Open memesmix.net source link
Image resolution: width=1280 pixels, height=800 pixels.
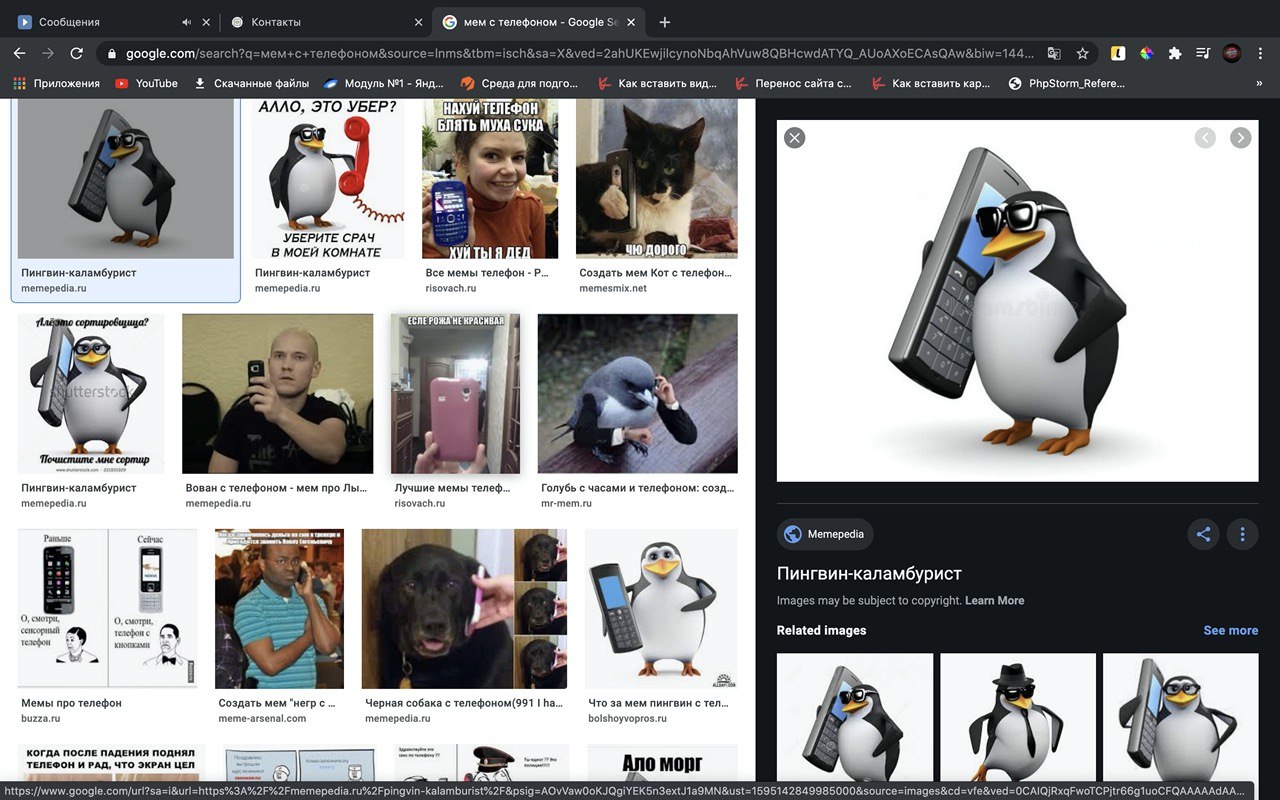pos(613,288)
